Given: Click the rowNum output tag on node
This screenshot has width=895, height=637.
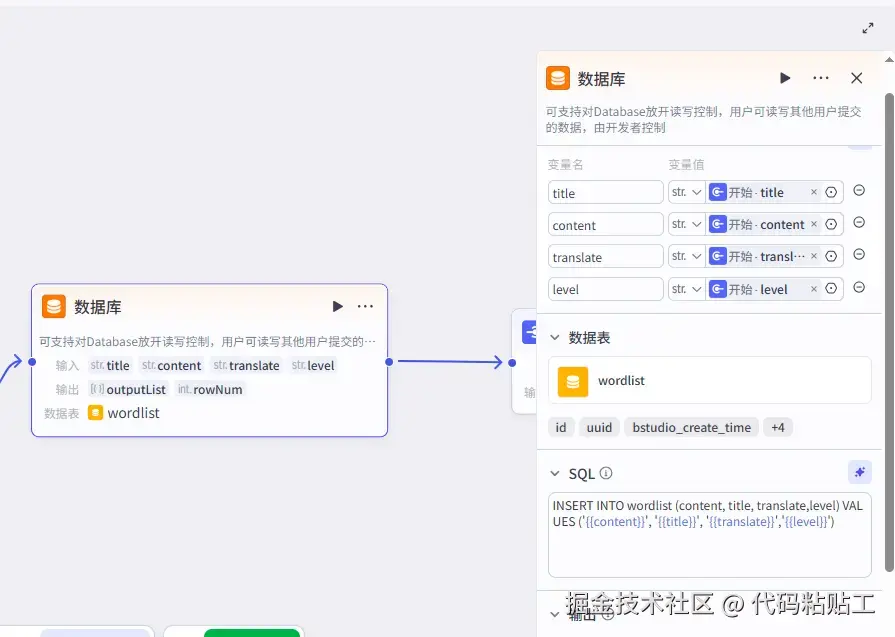Looking at the screenshot, I should click(210, 389).
